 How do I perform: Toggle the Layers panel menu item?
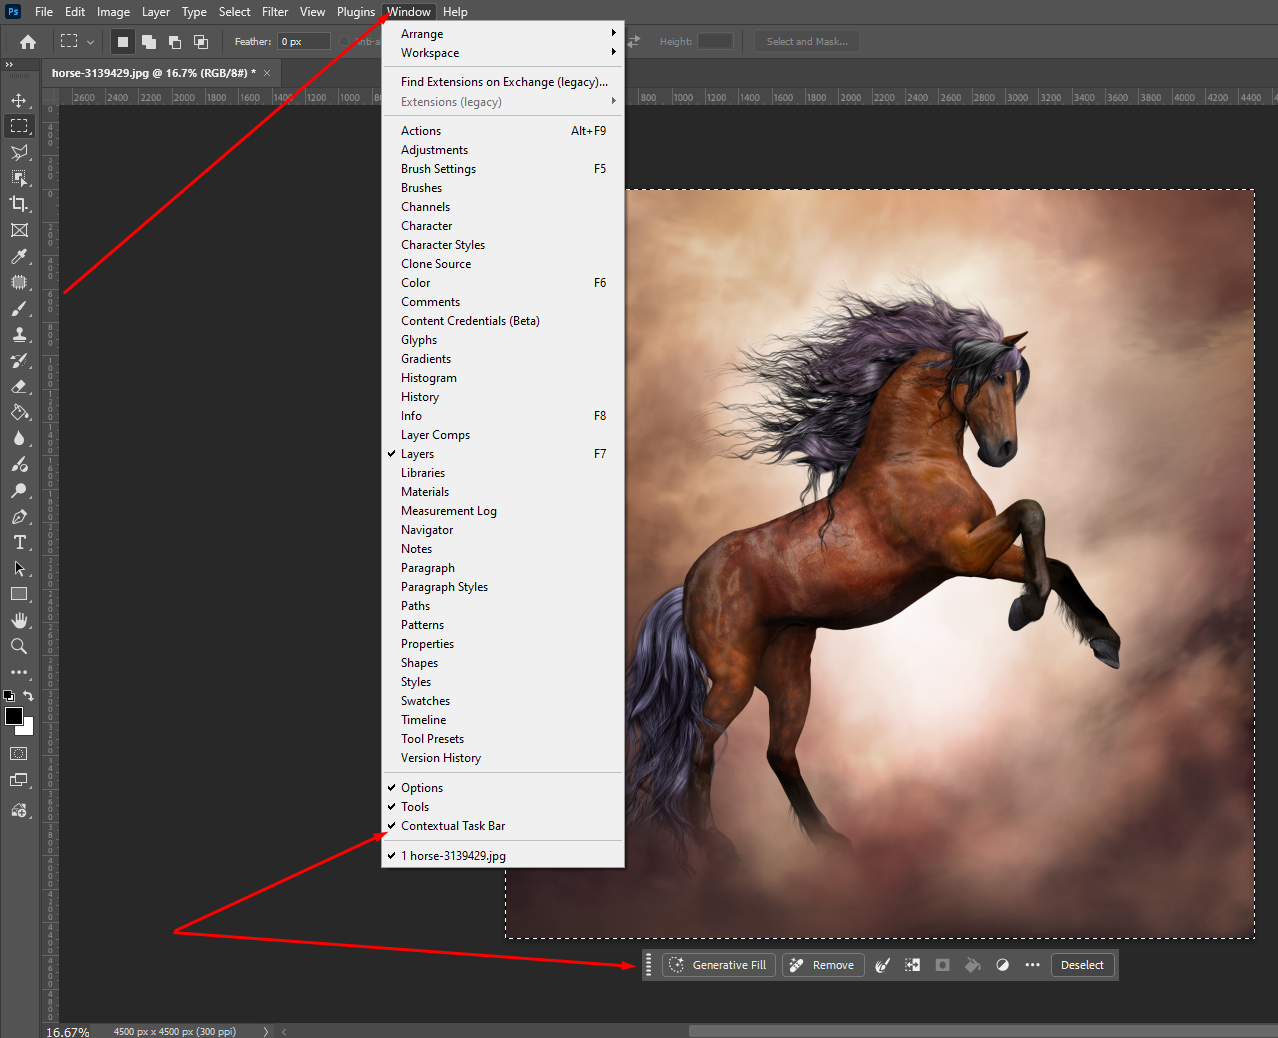coord(417,454)
